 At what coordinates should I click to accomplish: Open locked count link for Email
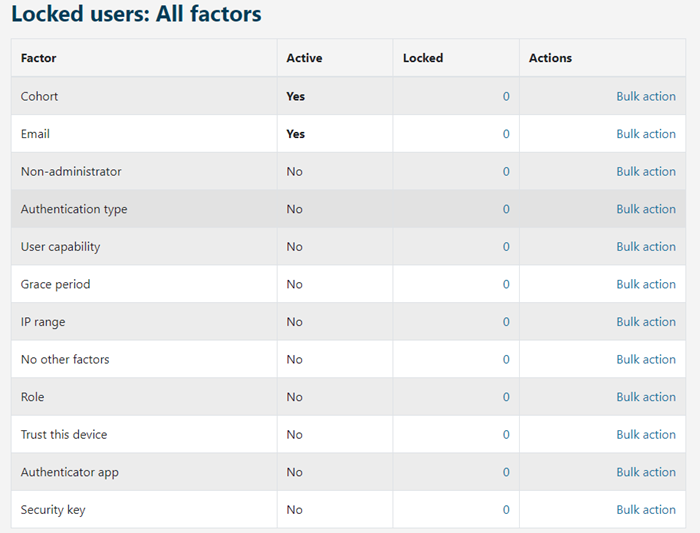tap(506, 134)
